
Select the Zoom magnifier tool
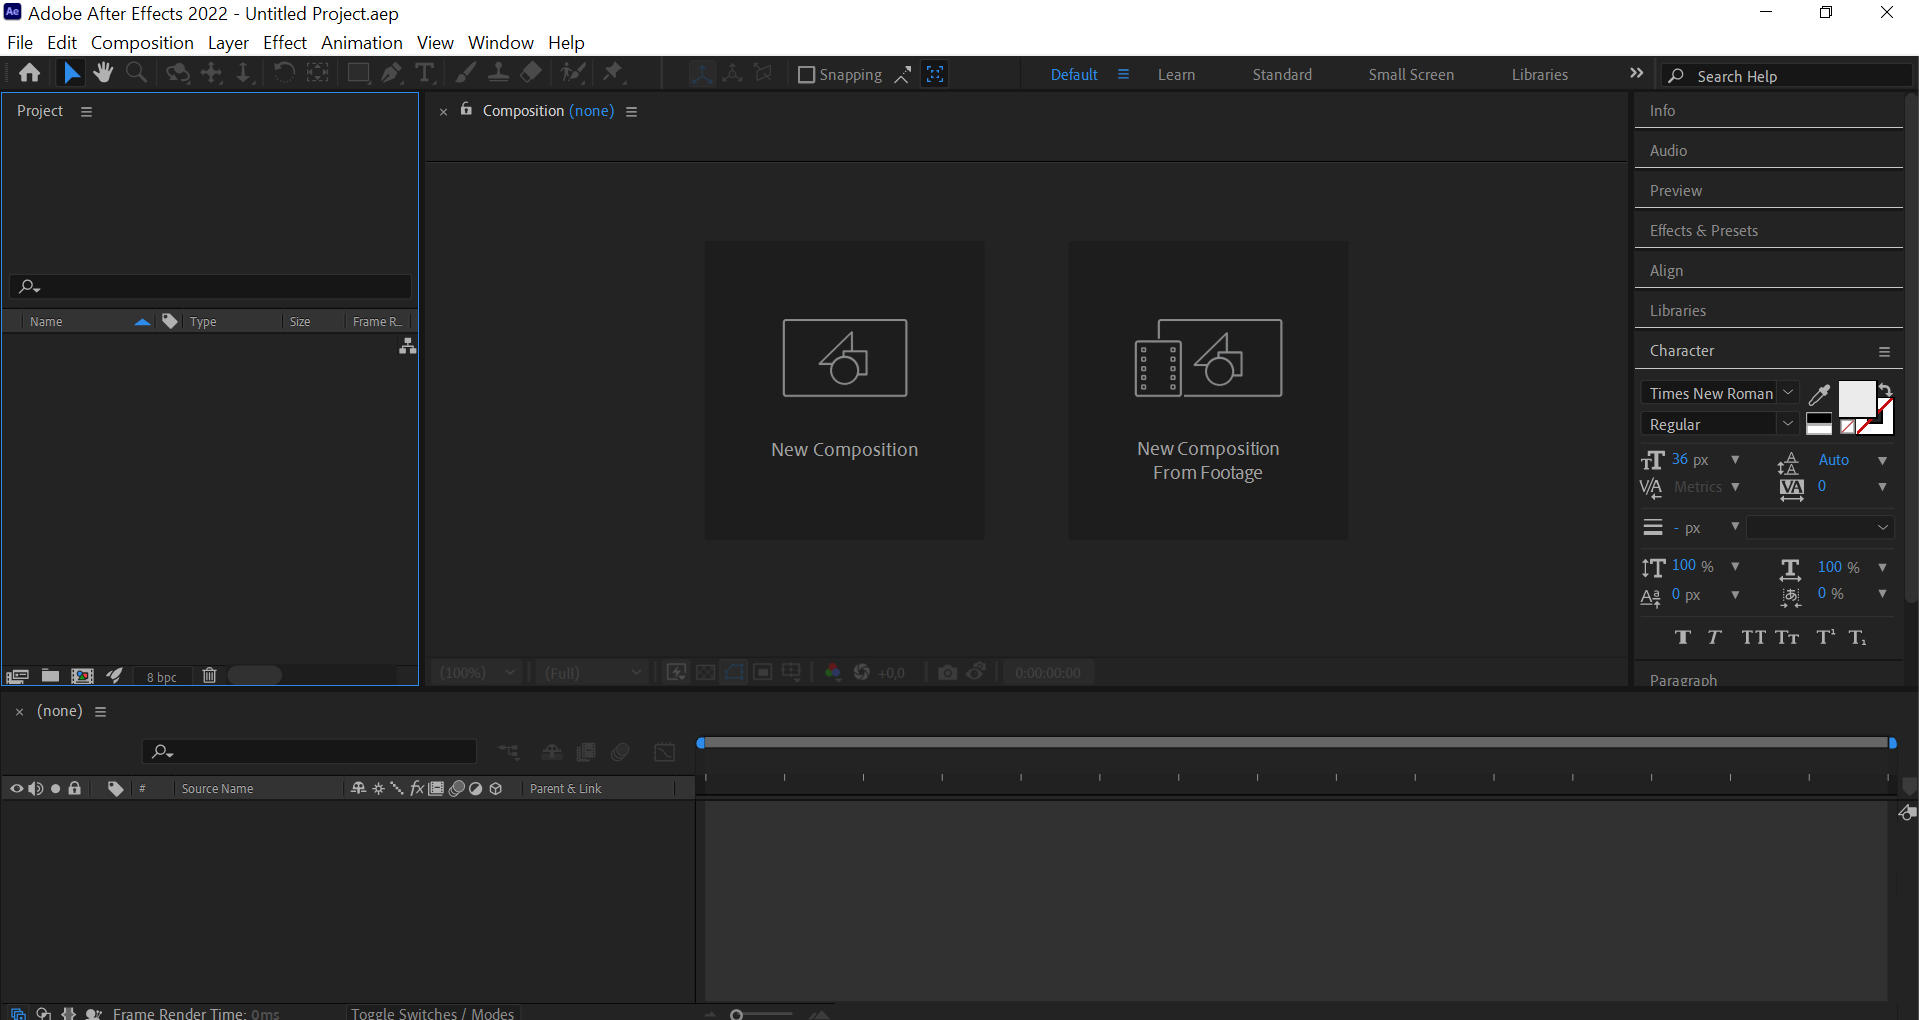pos(137,73)
